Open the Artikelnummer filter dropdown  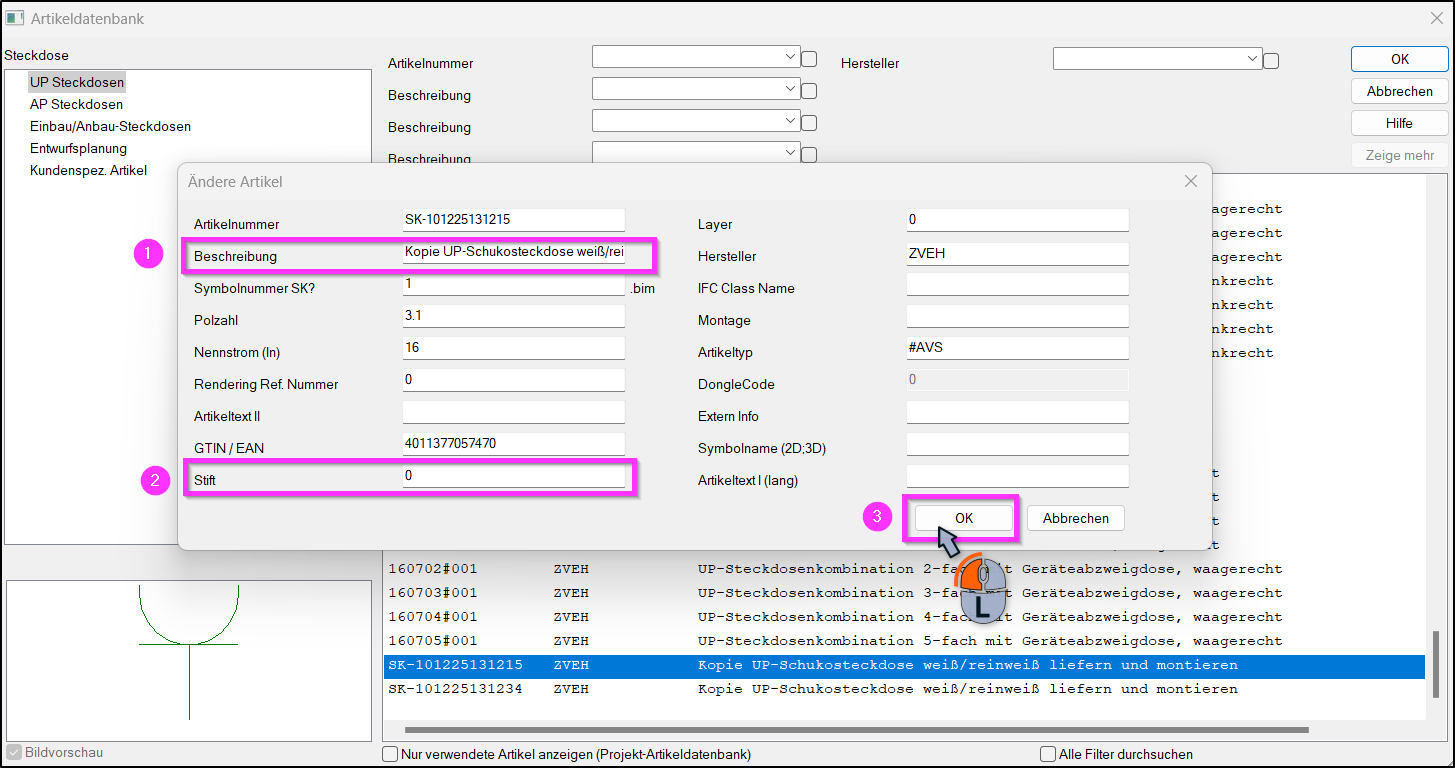[696, 57]
